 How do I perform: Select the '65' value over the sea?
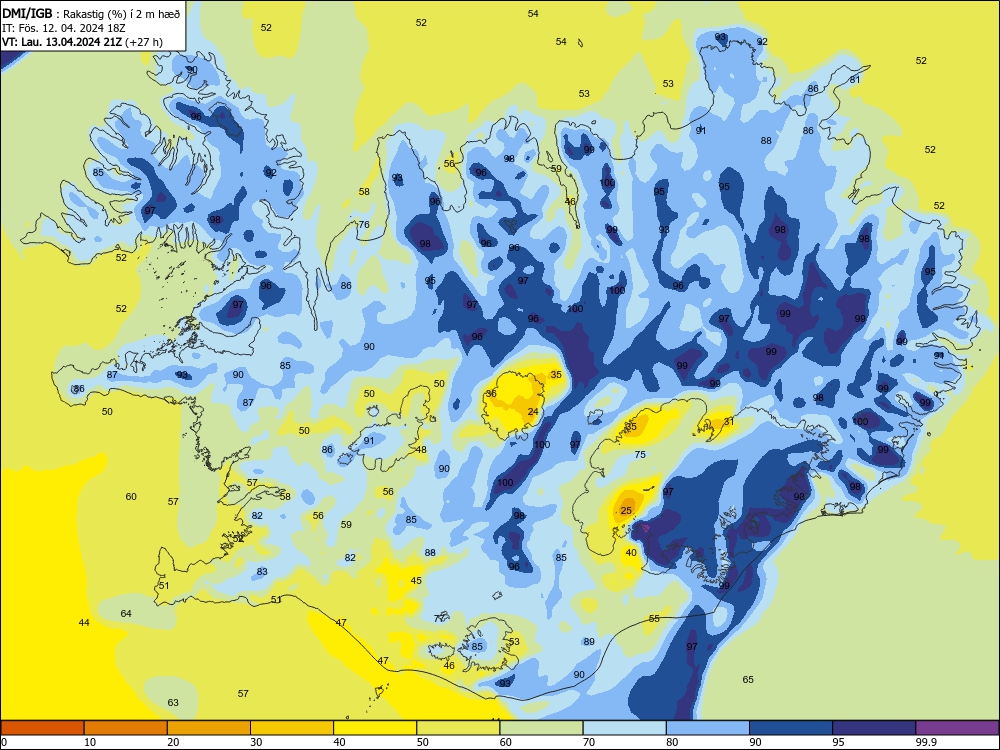[748, 679]
